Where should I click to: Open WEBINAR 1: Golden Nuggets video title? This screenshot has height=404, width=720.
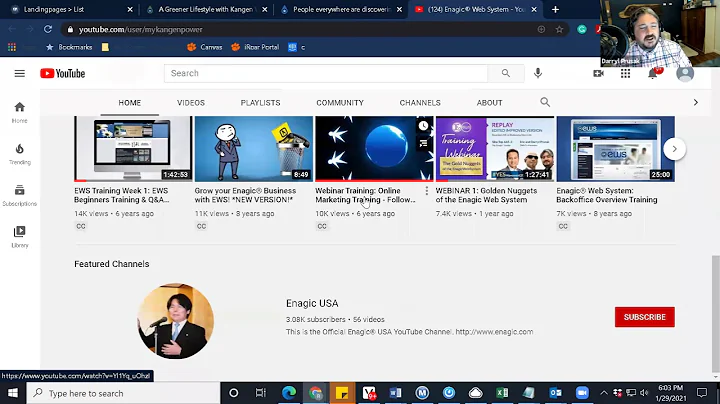486,195
